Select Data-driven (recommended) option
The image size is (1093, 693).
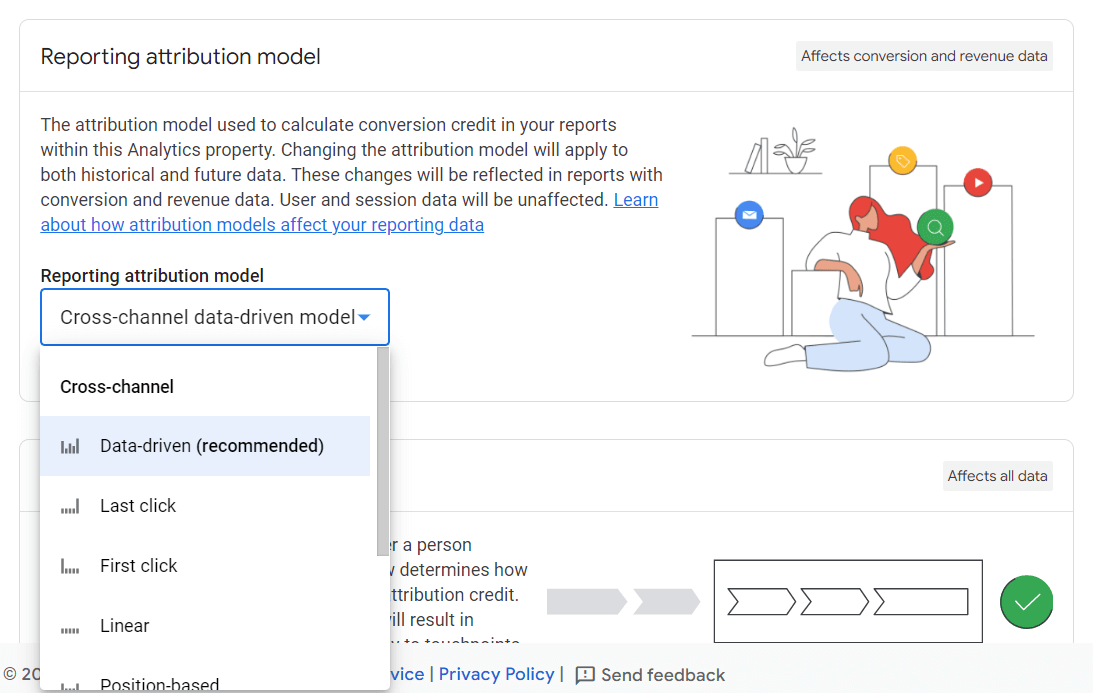tap(205, 446)
